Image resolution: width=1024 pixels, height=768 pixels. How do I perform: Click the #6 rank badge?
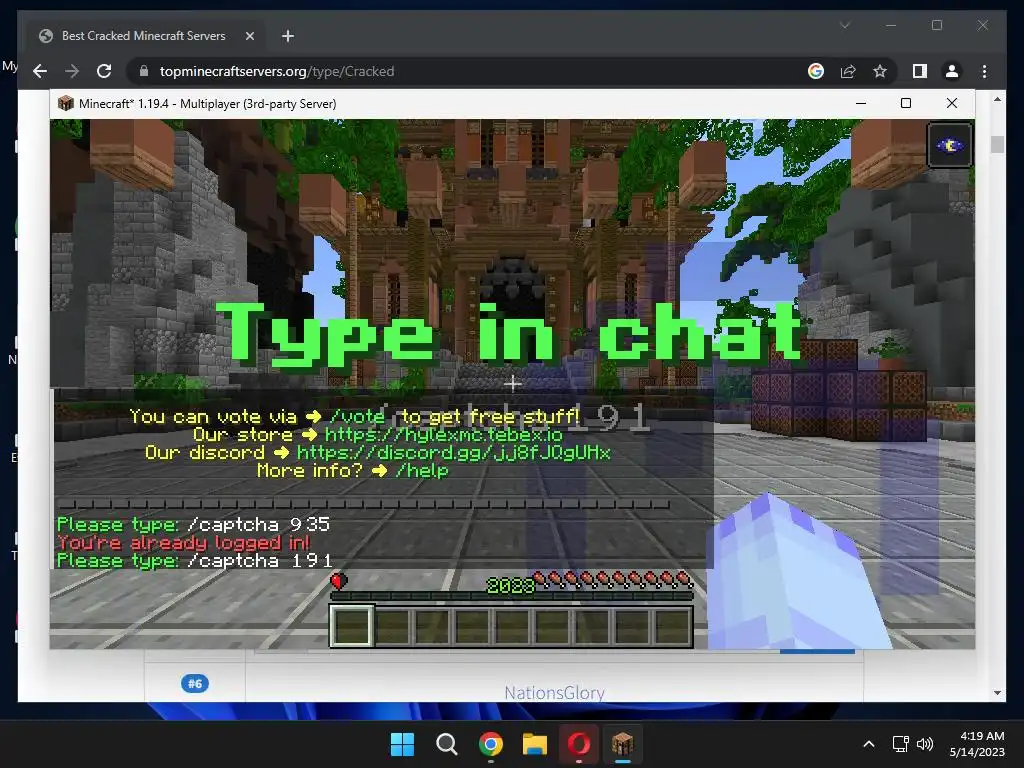(195, 684)
